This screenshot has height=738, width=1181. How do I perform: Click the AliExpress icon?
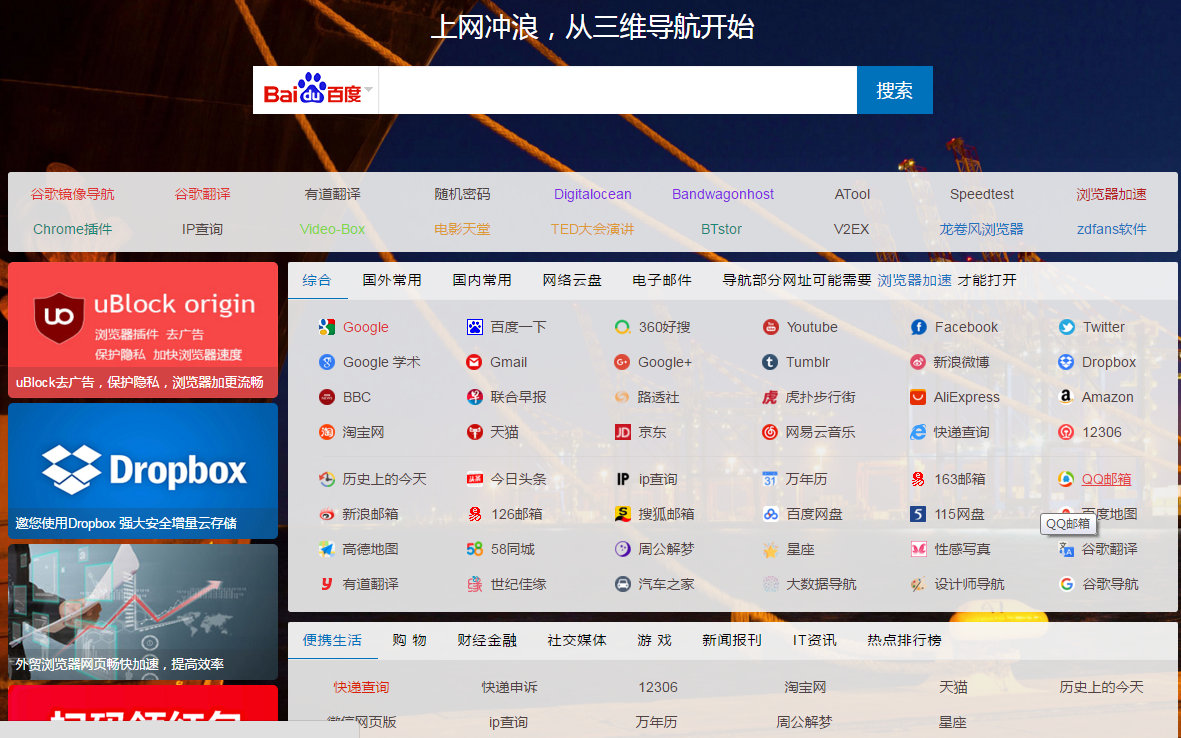point(918,397)
